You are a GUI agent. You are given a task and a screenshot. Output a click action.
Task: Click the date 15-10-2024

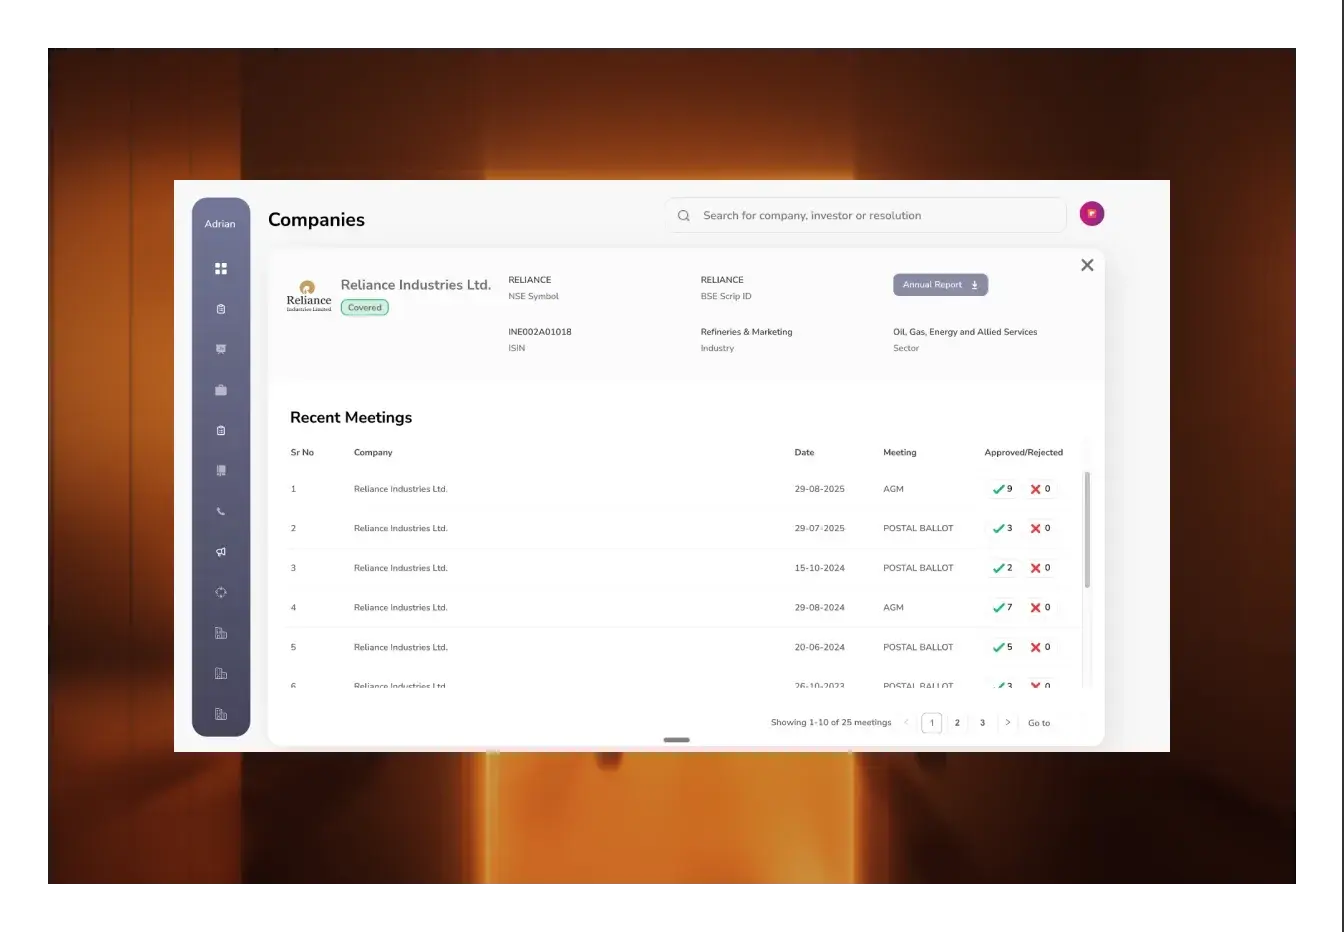coord(820,568)
